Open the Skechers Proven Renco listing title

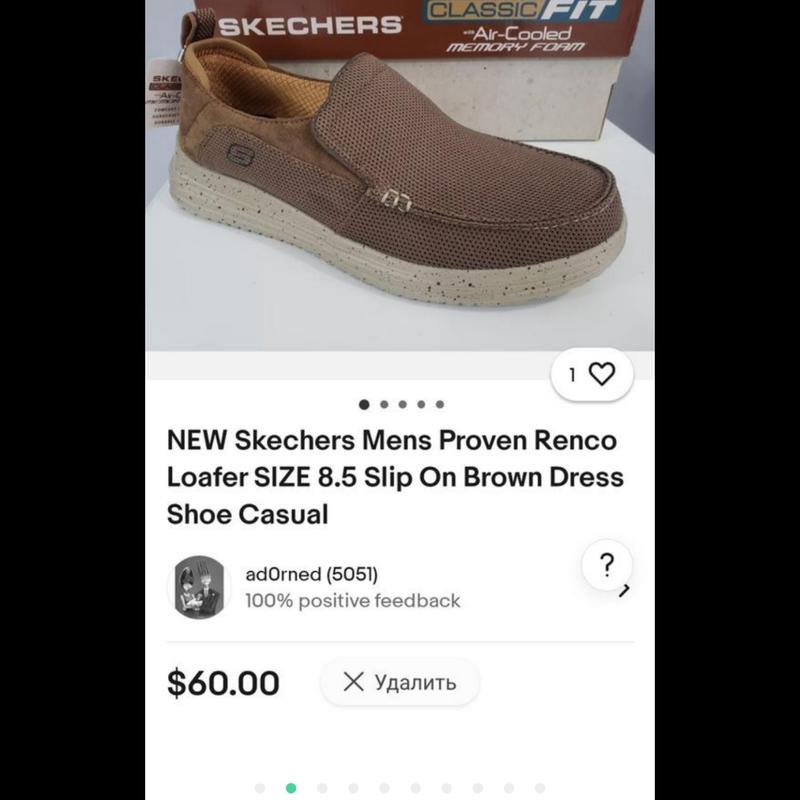tap(392, 477)
